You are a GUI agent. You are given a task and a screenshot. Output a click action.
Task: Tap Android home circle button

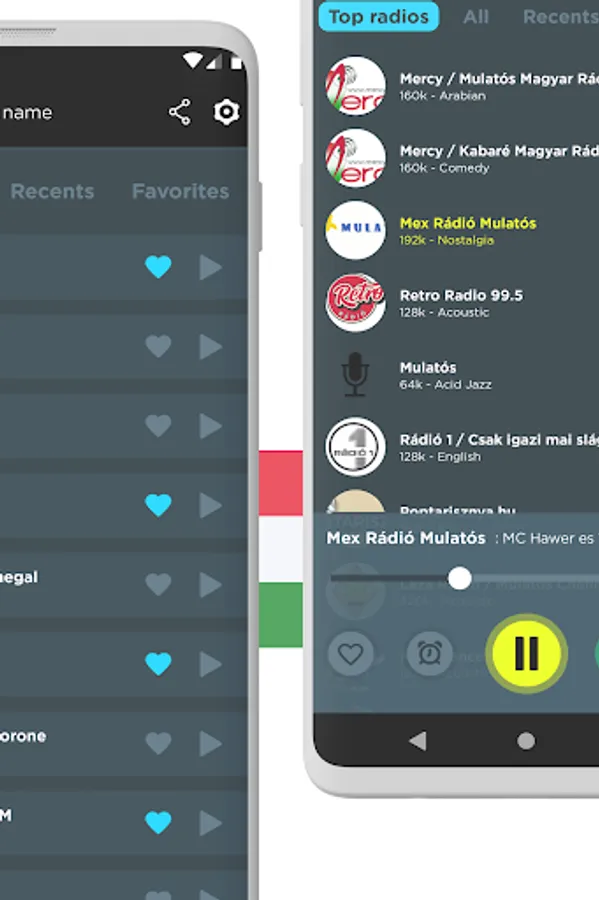point(526,740)
